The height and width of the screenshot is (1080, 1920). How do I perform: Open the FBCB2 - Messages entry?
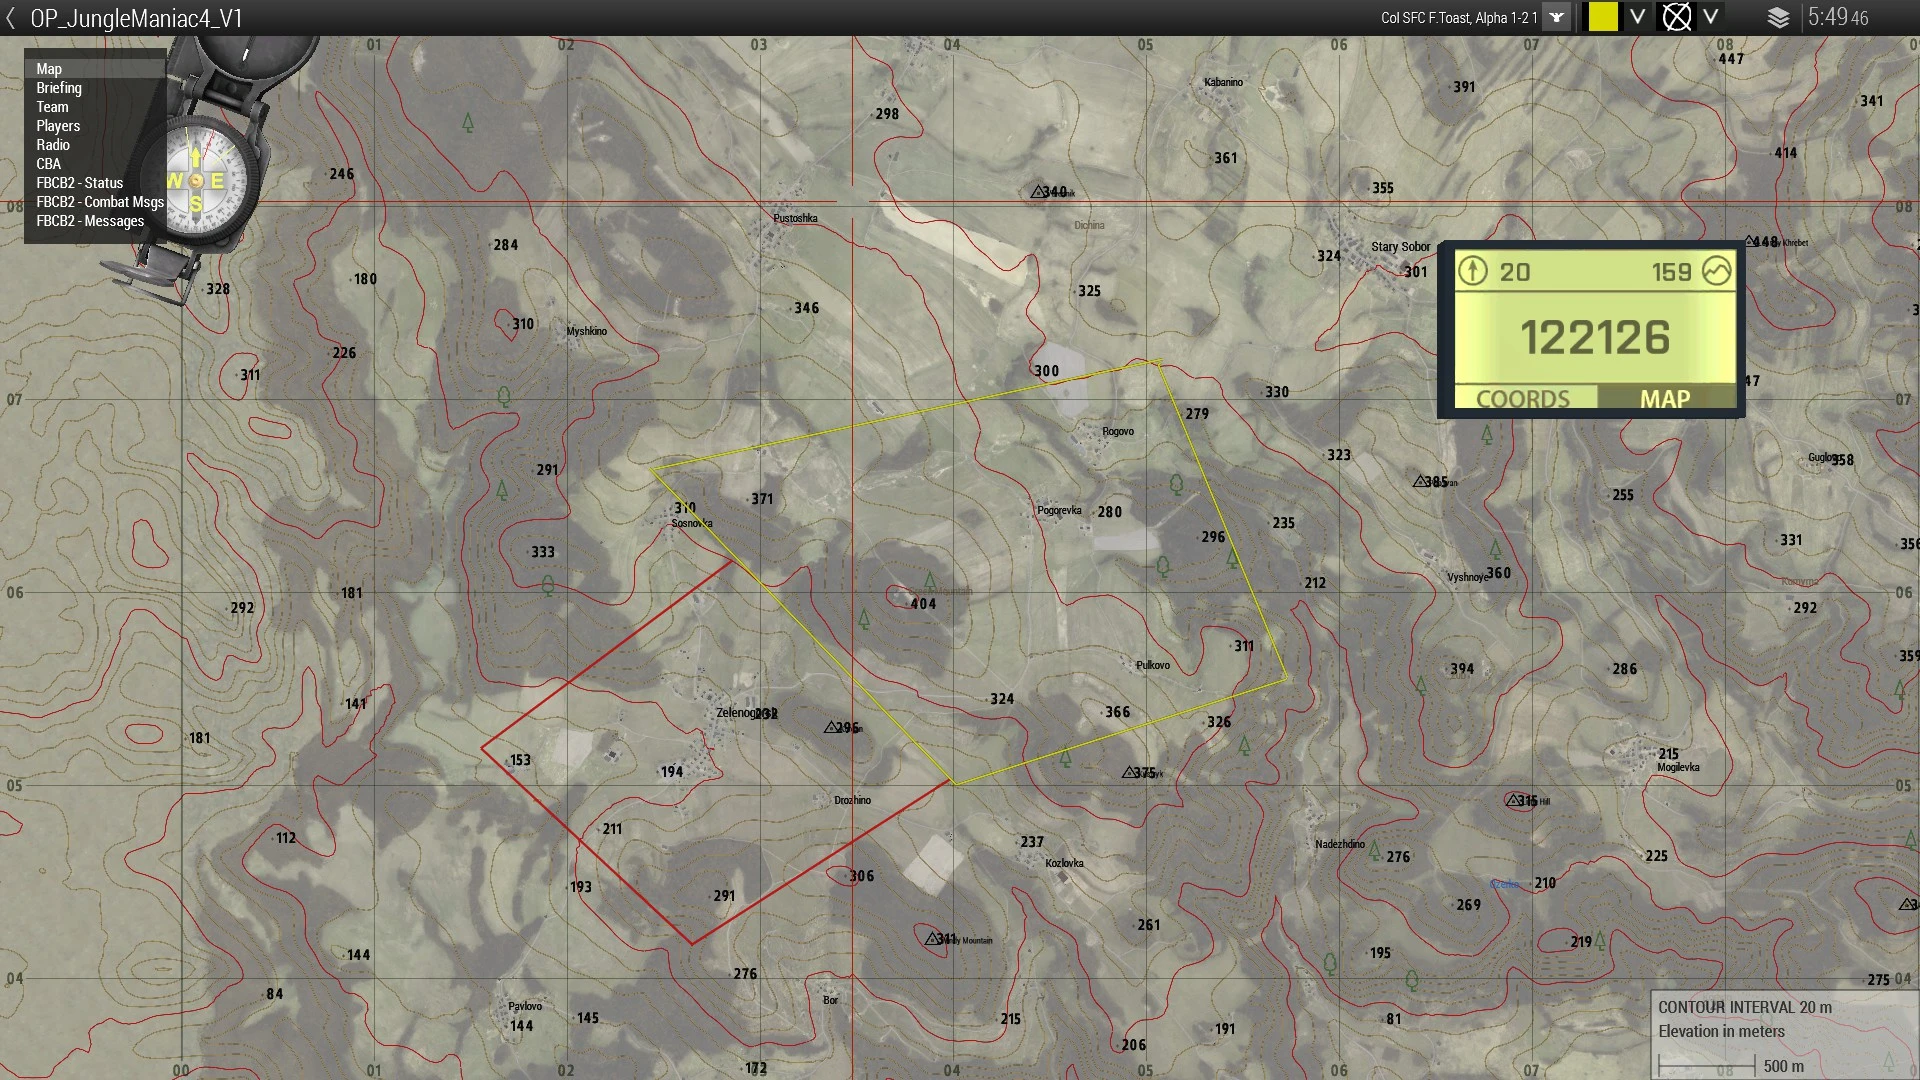click(90, 221)
